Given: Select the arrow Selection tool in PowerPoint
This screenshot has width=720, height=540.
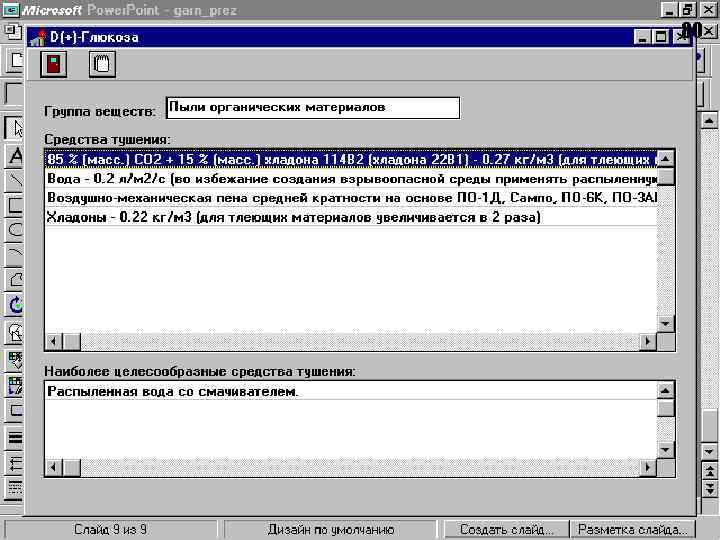Looking at the screenshot, I should (x=15, y=128).
